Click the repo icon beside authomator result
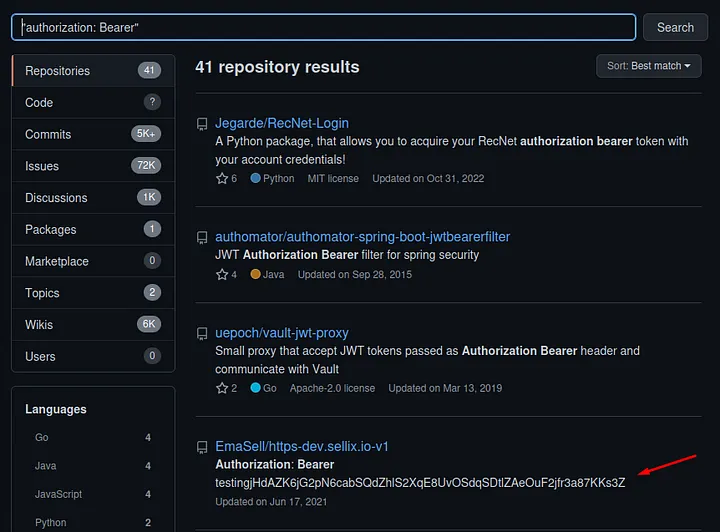720x532 pixels. 202,237
